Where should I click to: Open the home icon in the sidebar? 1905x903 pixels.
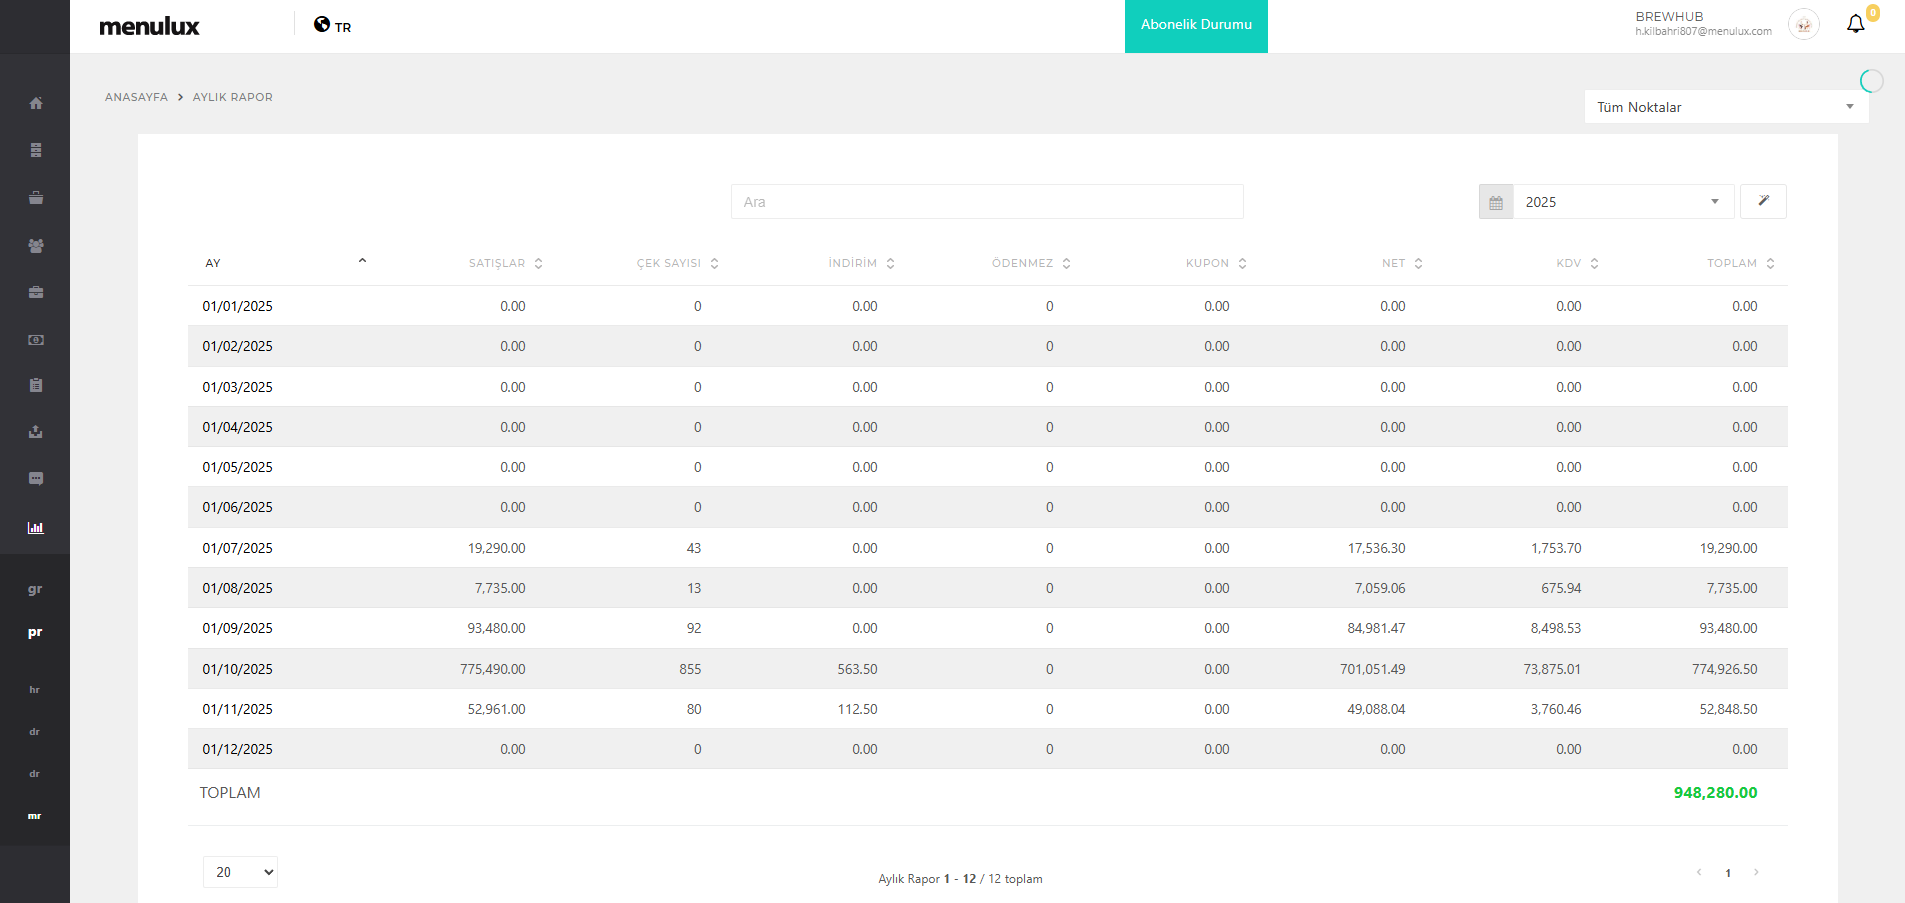point(36,103)
